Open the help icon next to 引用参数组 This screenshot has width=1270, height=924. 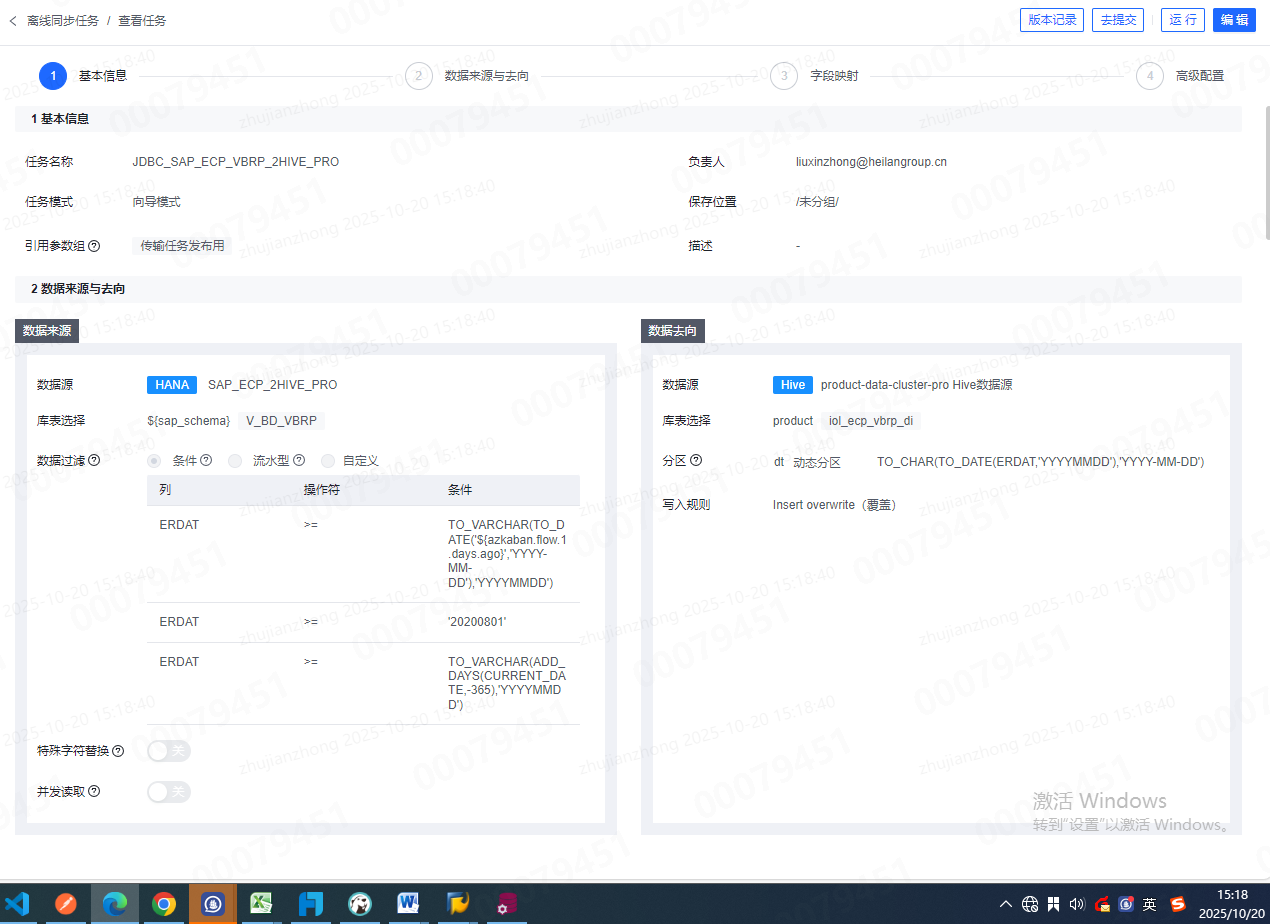94,246
